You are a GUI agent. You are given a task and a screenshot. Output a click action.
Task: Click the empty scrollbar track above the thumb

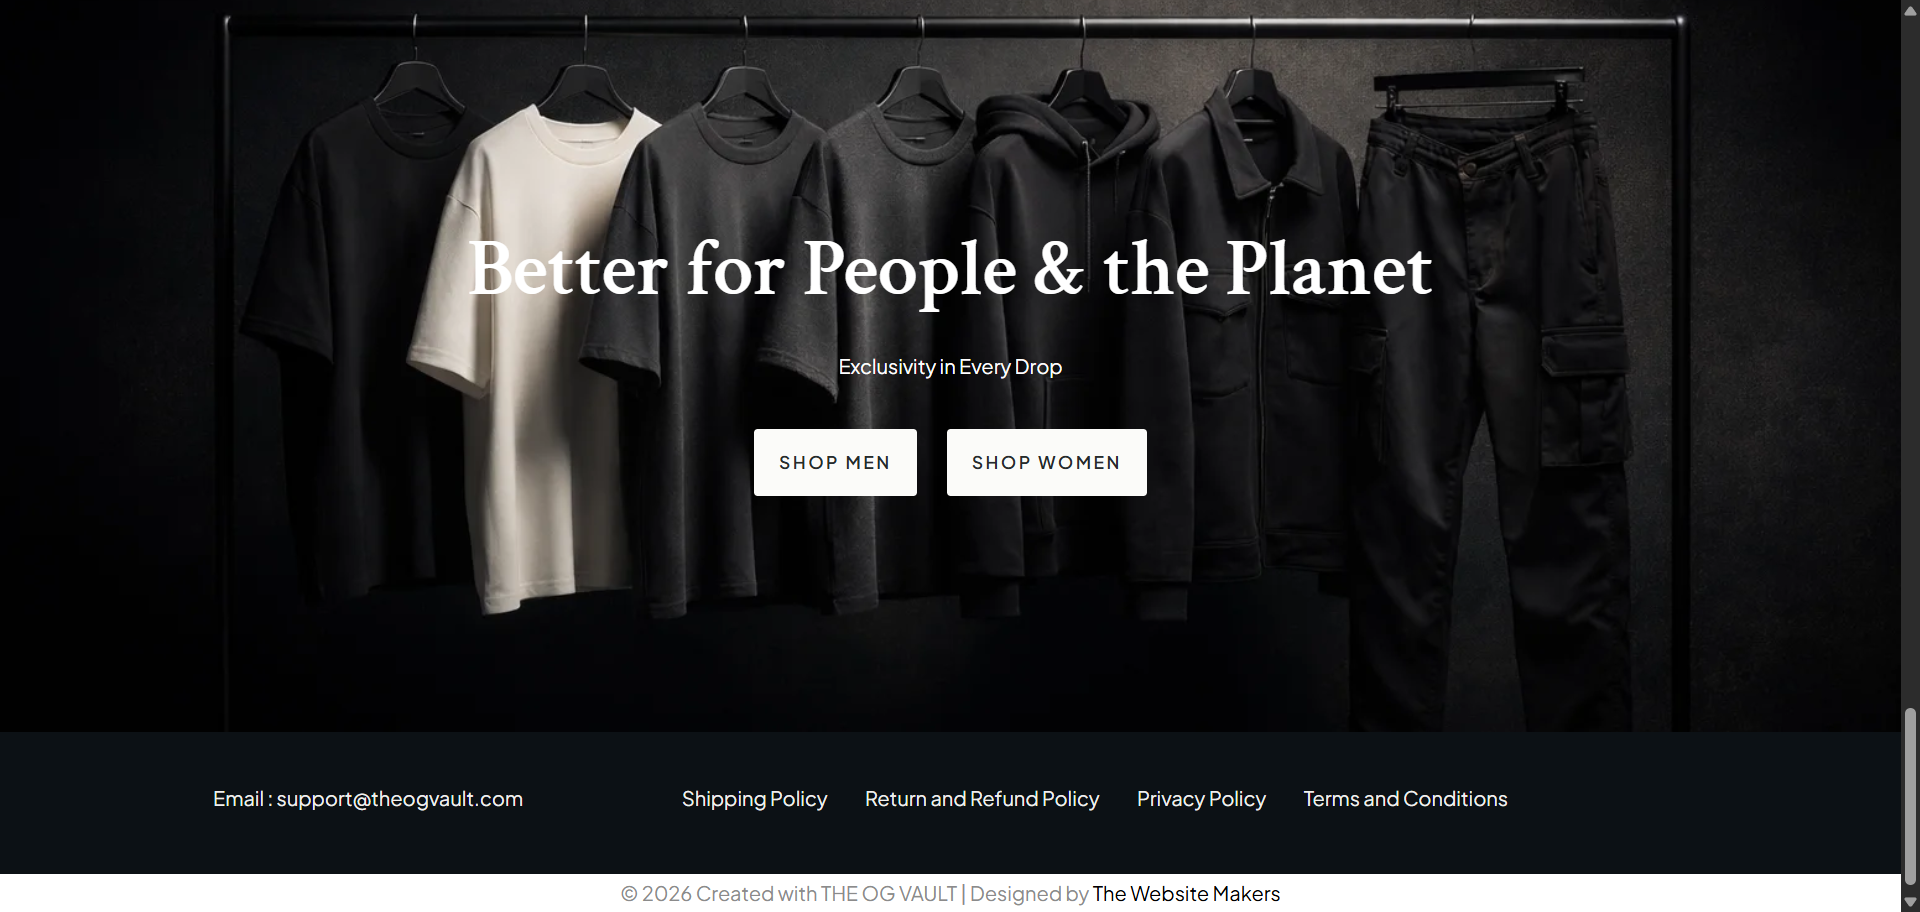(1910, 360)
